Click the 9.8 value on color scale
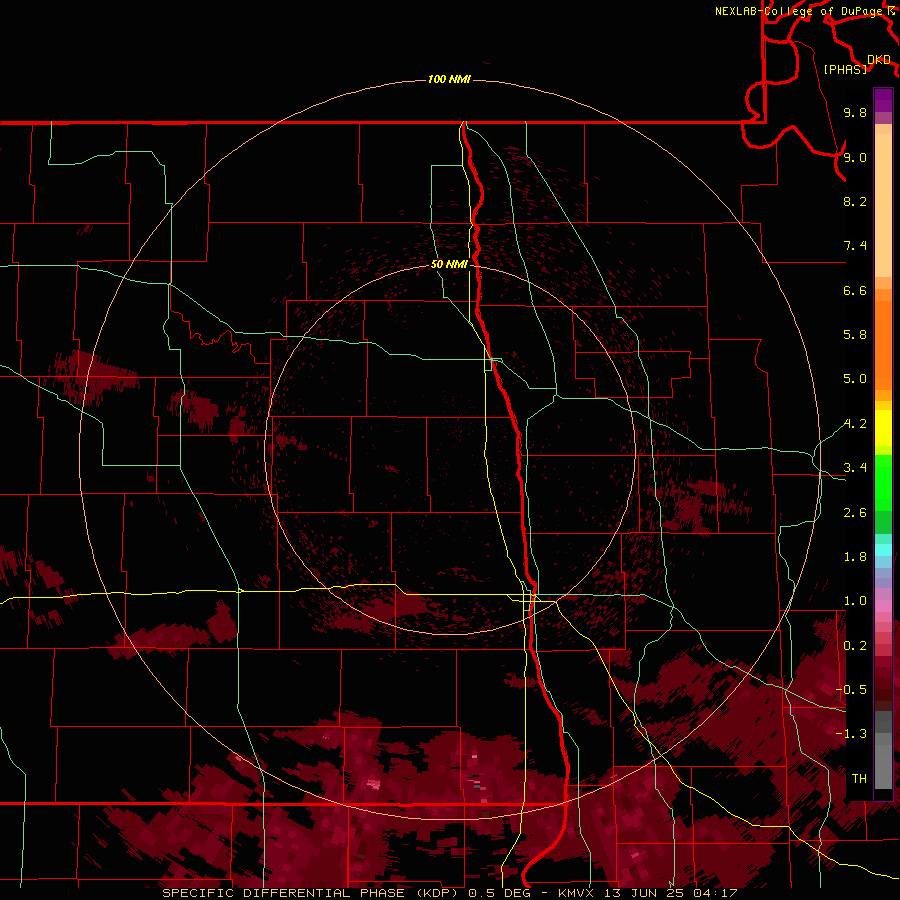 pyautogui.click(x=855, y=112)
